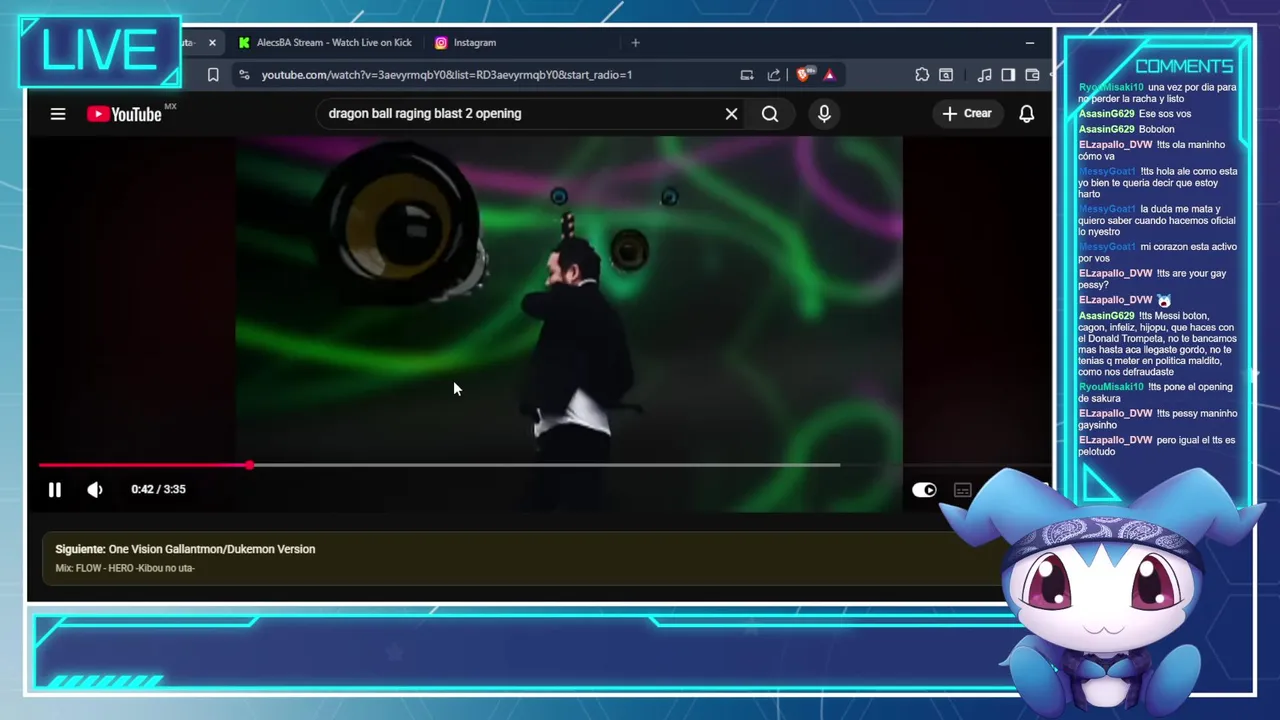1280x720 pixels.
Task: Run search with the magnifying glass button
Action: [x=770, y=114]
